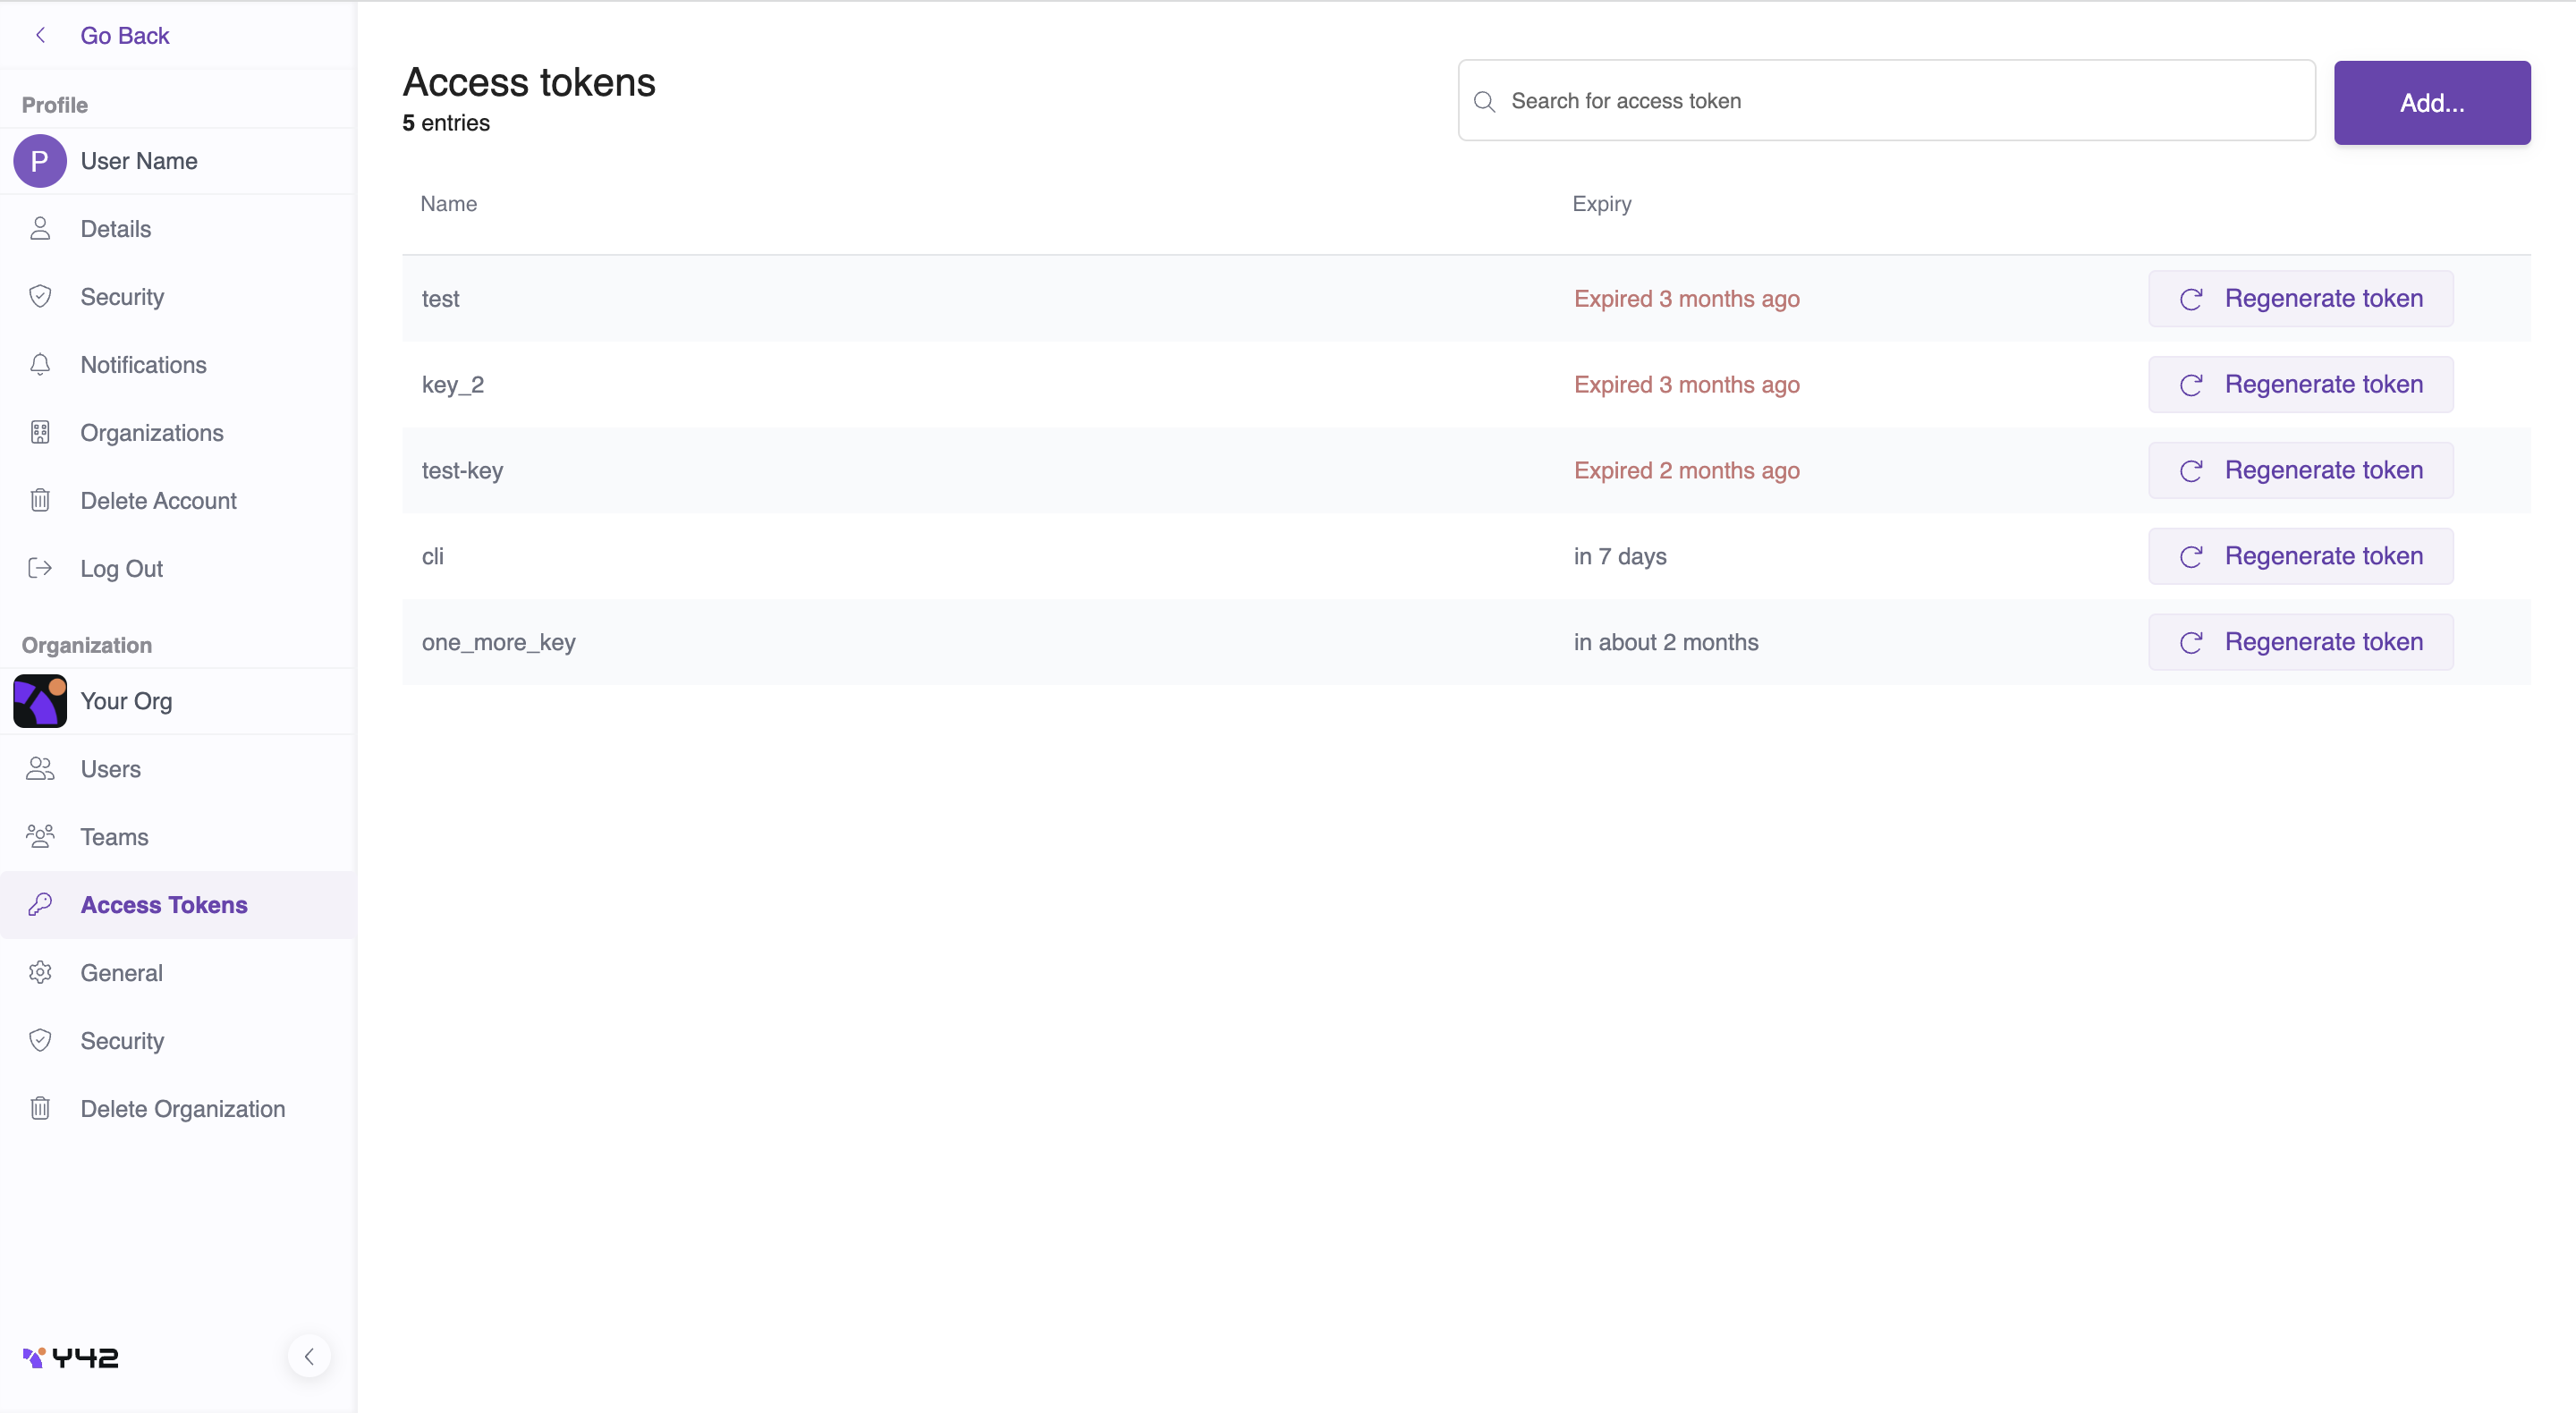Click the shield icon for profile Security
The width and height of the screenshot is (2576, 1413).
(x=40, y=297)
